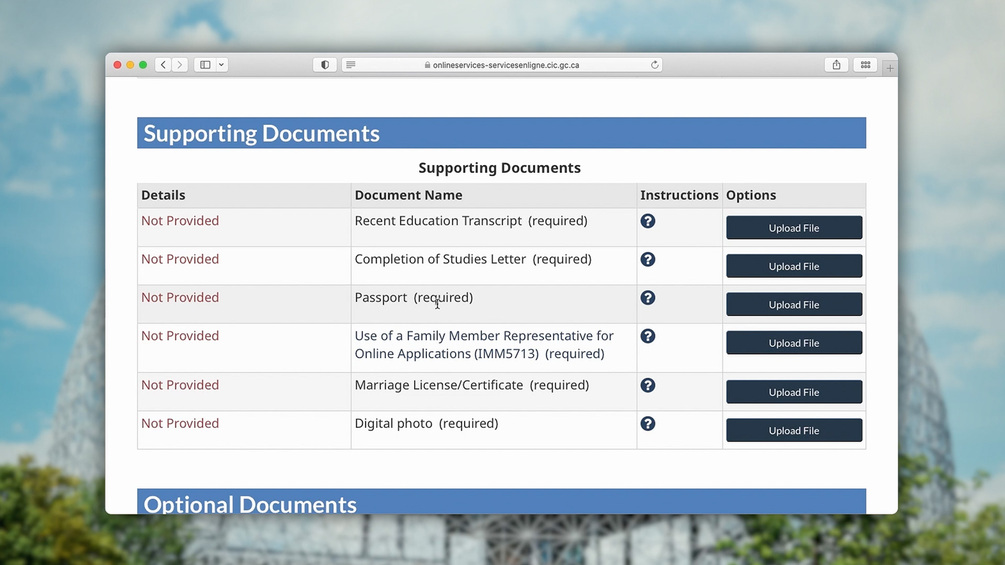Show instructions help icon for Digital photo

tap(647, 424)
